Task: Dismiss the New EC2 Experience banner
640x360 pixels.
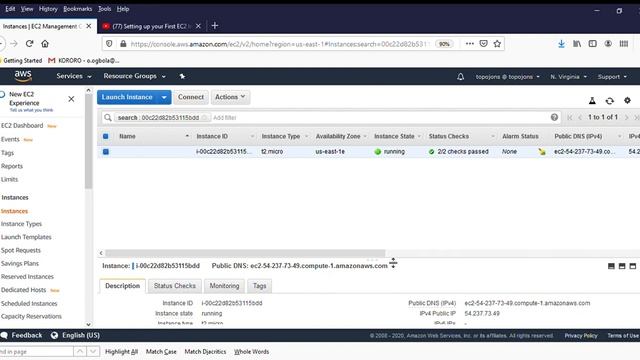Action: click(71, 99)
